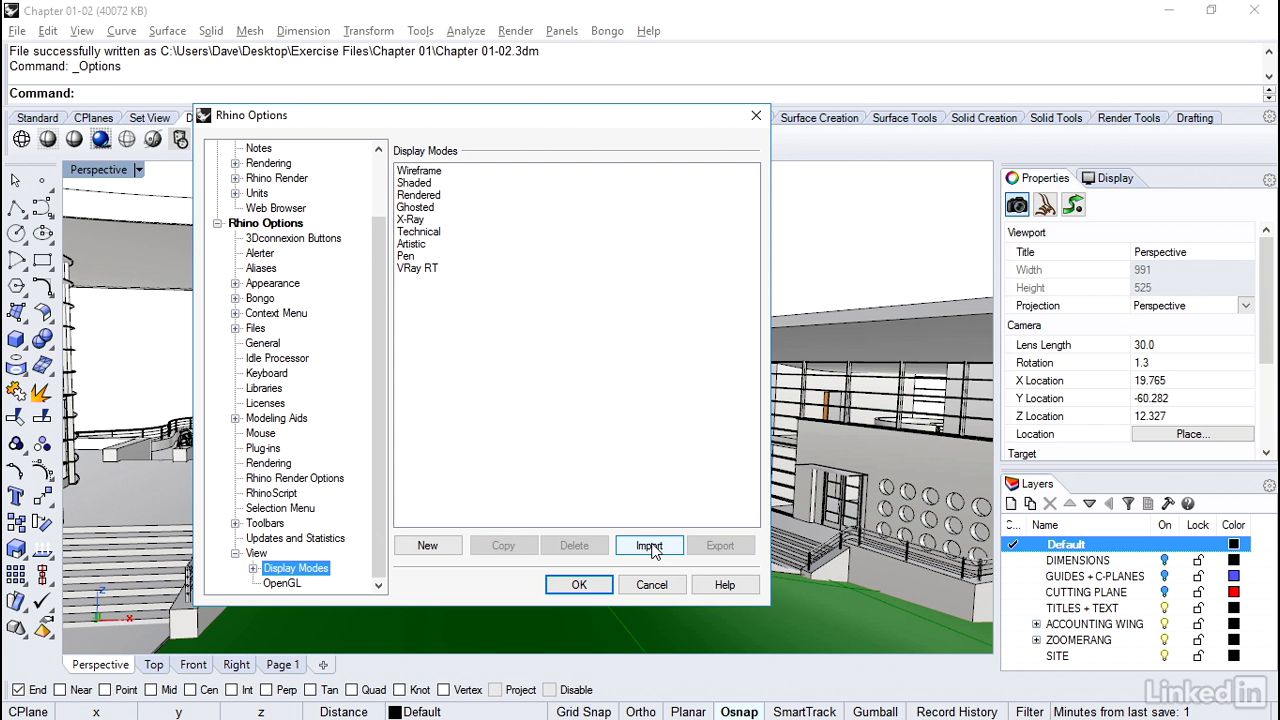
Task: Click the filter funnel icon in Layers toolbar
Action: [x=1128, y=504]
